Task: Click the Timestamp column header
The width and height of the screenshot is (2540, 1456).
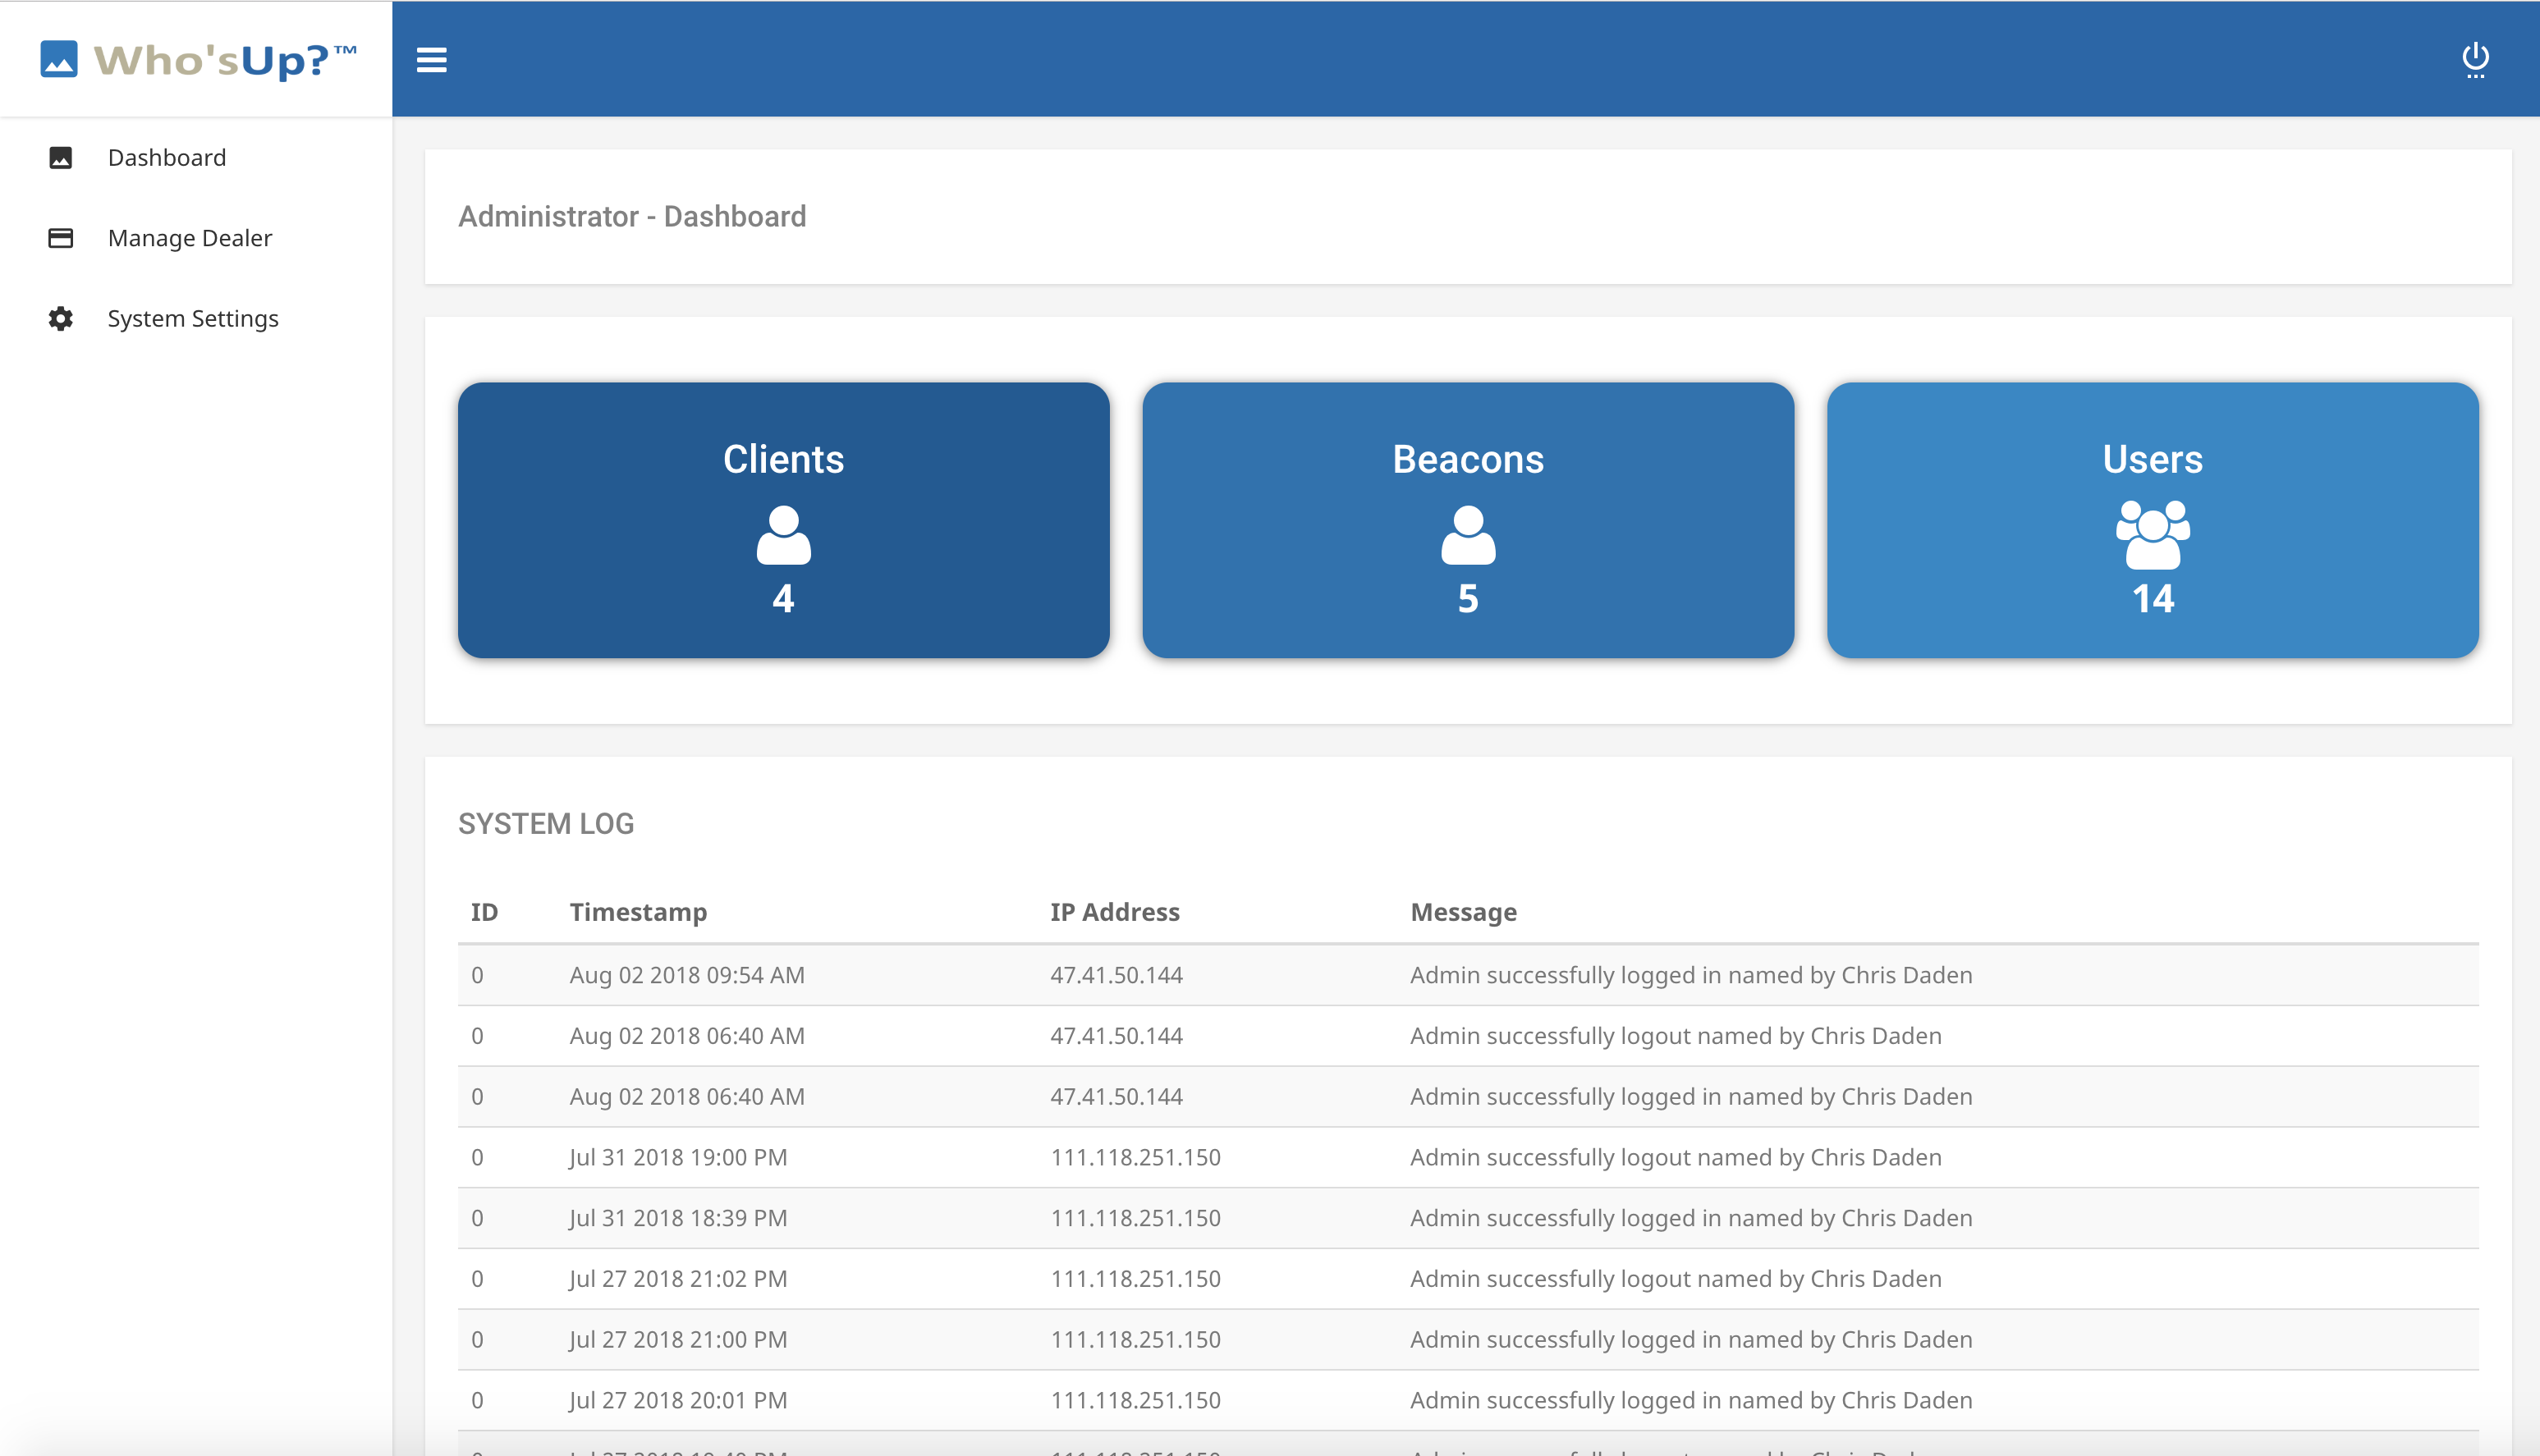Action: pyautogui.click(x=638, y=912)
